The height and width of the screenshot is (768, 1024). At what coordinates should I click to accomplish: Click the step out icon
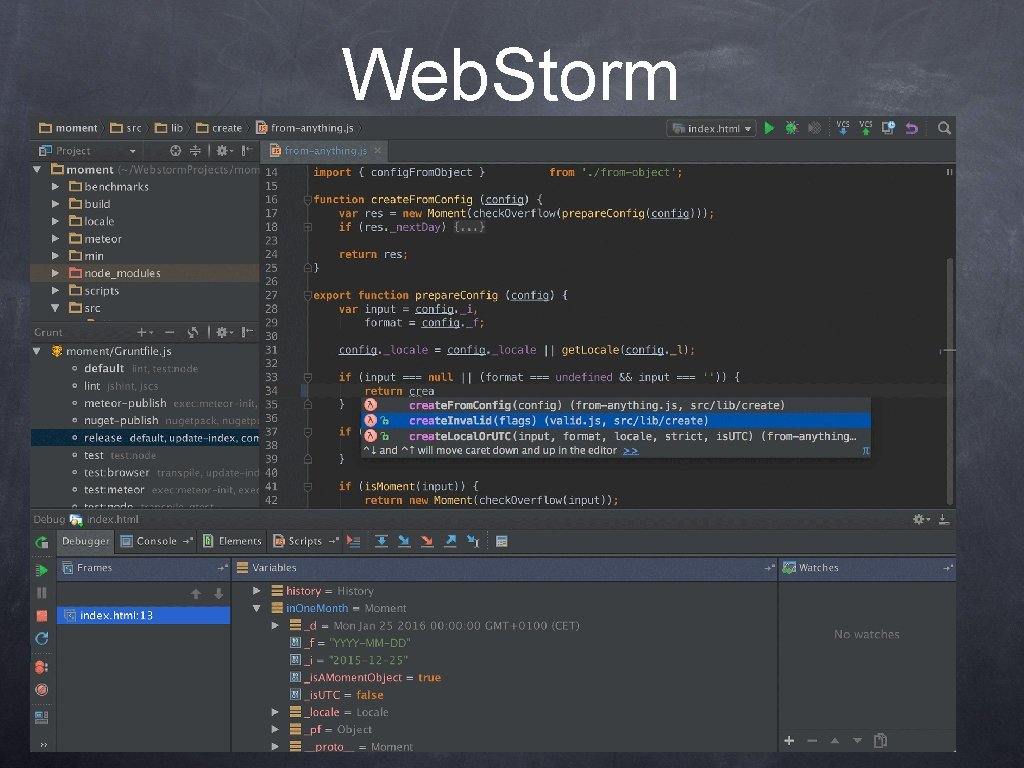pyautogui.click(x=450, y=541)
